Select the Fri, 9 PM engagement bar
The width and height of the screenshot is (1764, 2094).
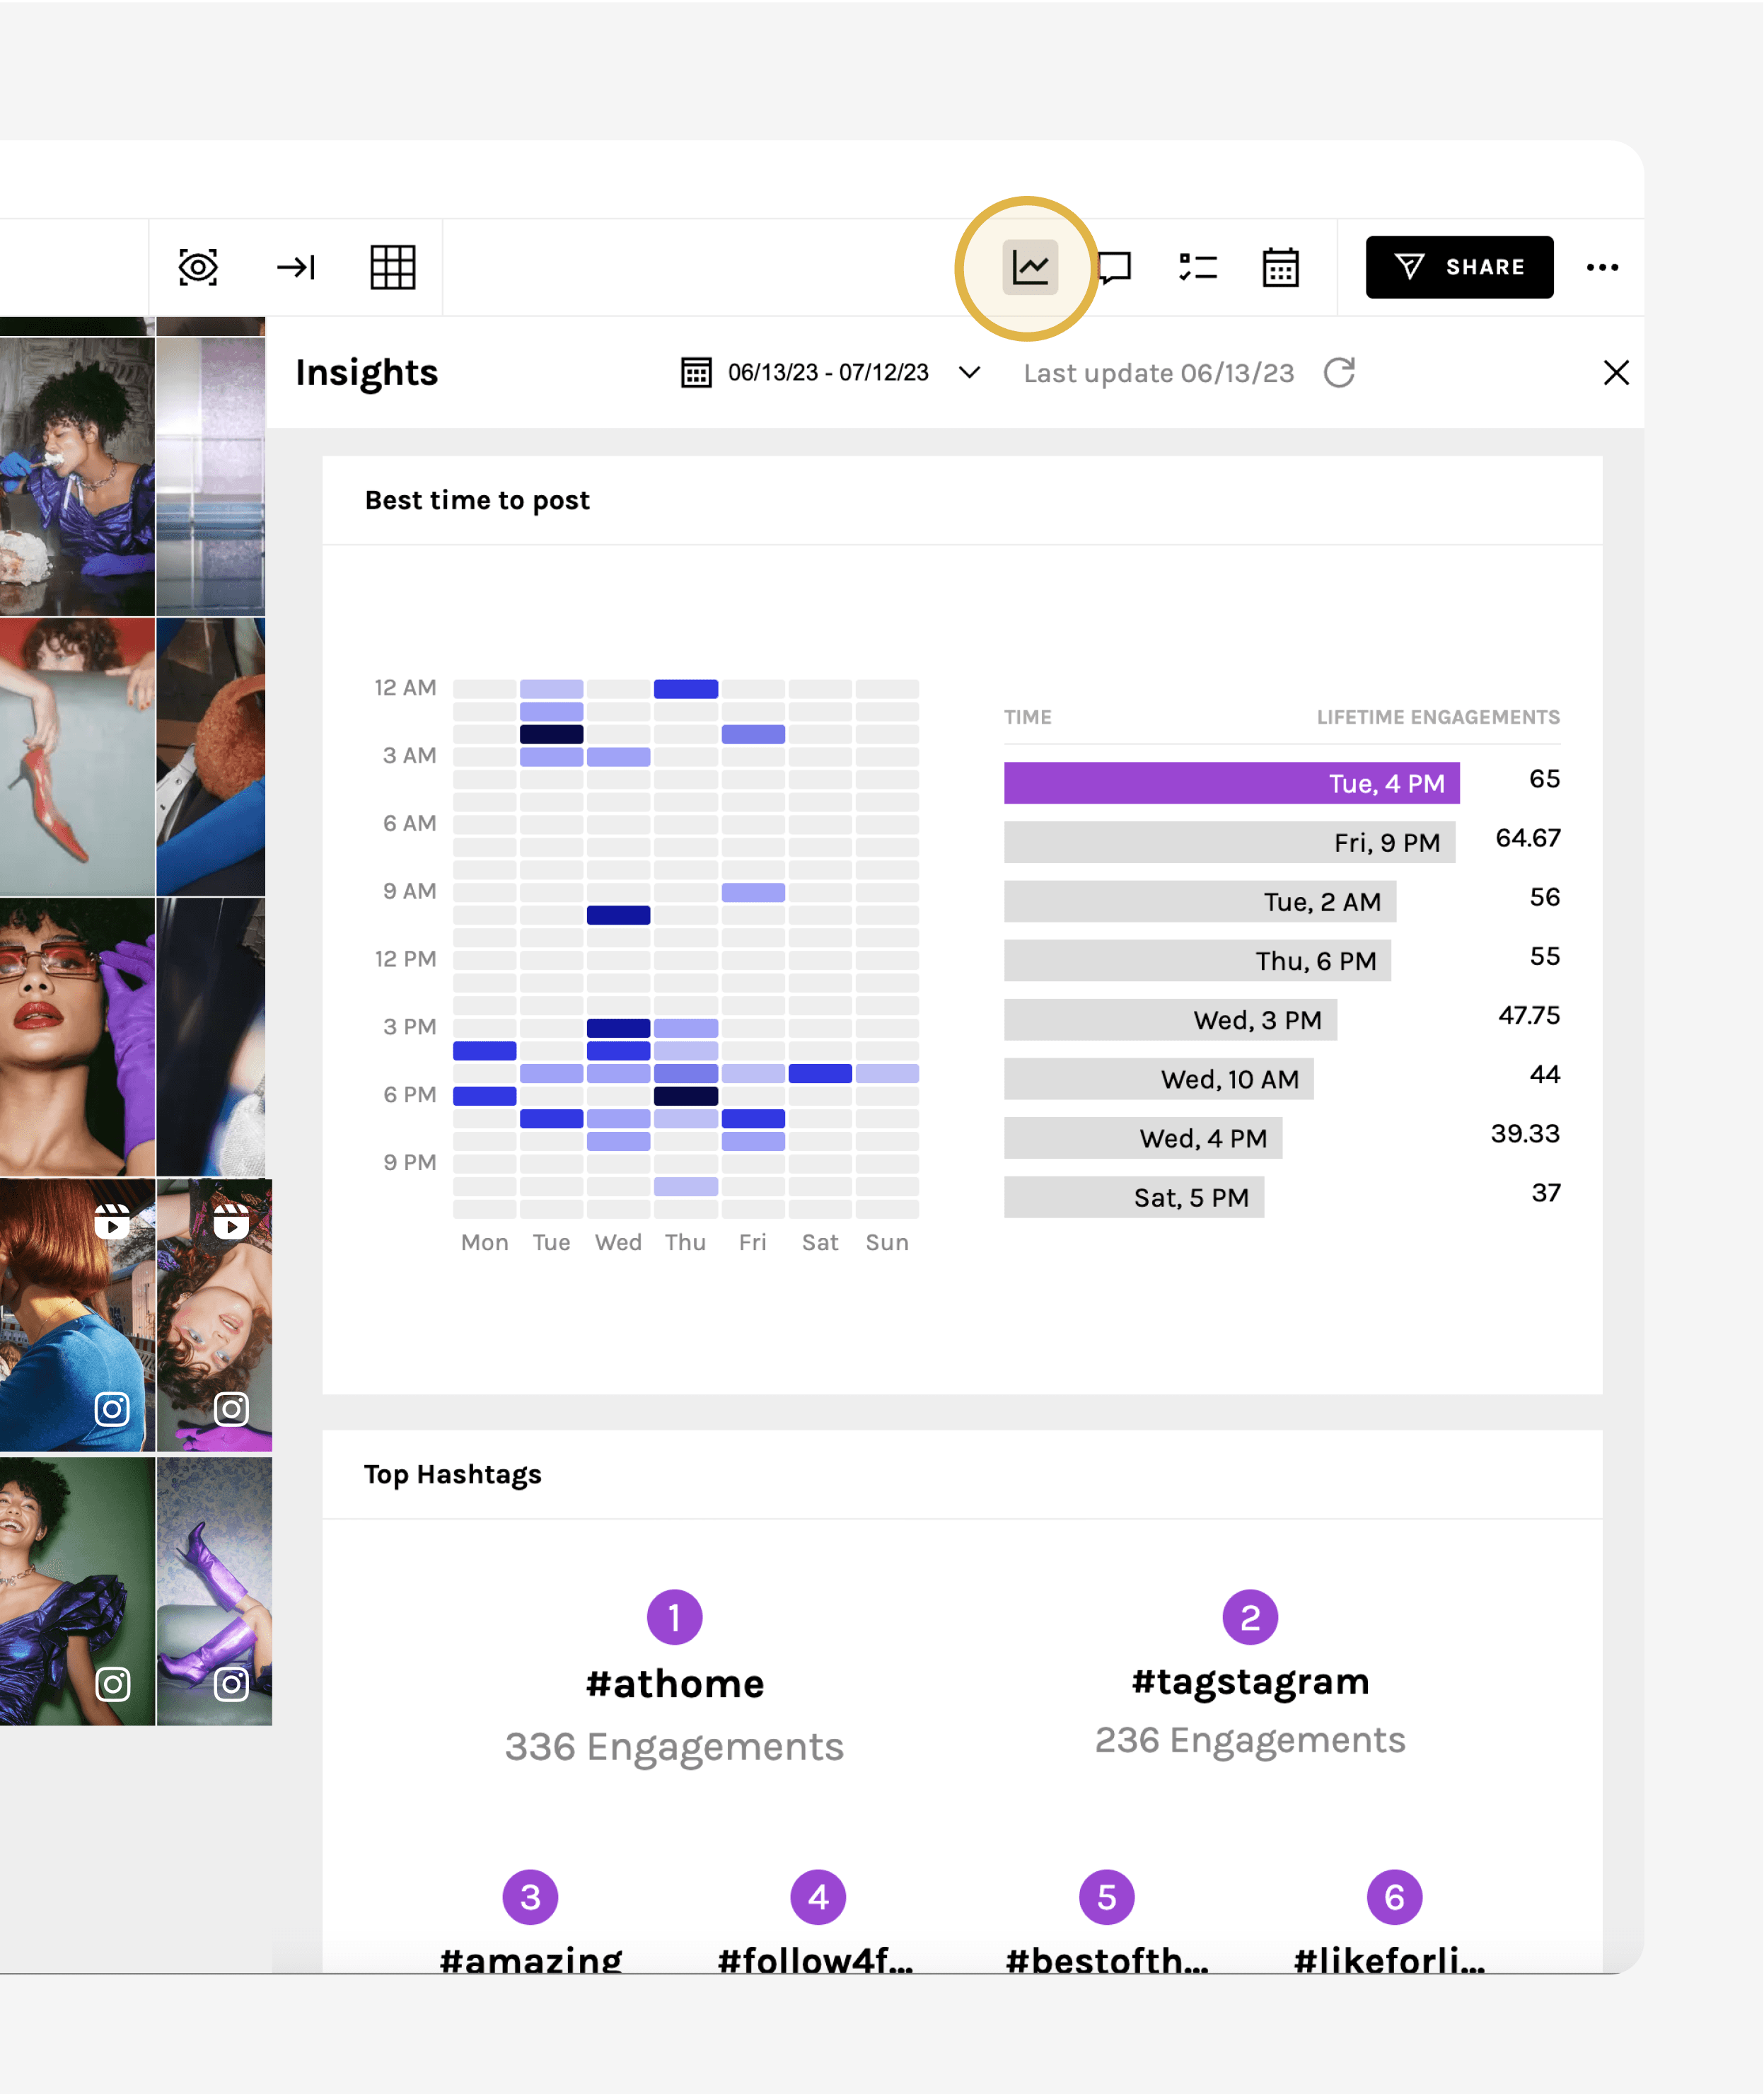click(x=1229, y=842)
